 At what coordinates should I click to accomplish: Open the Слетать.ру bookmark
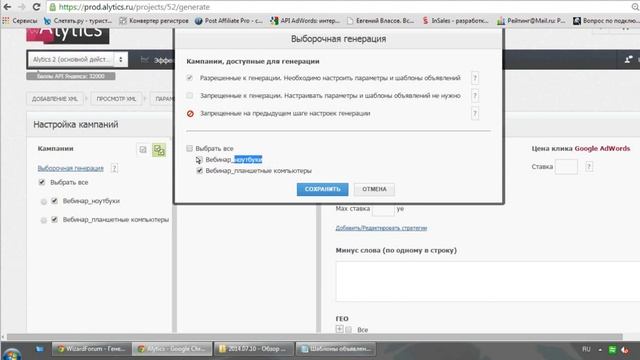point(78,20)
